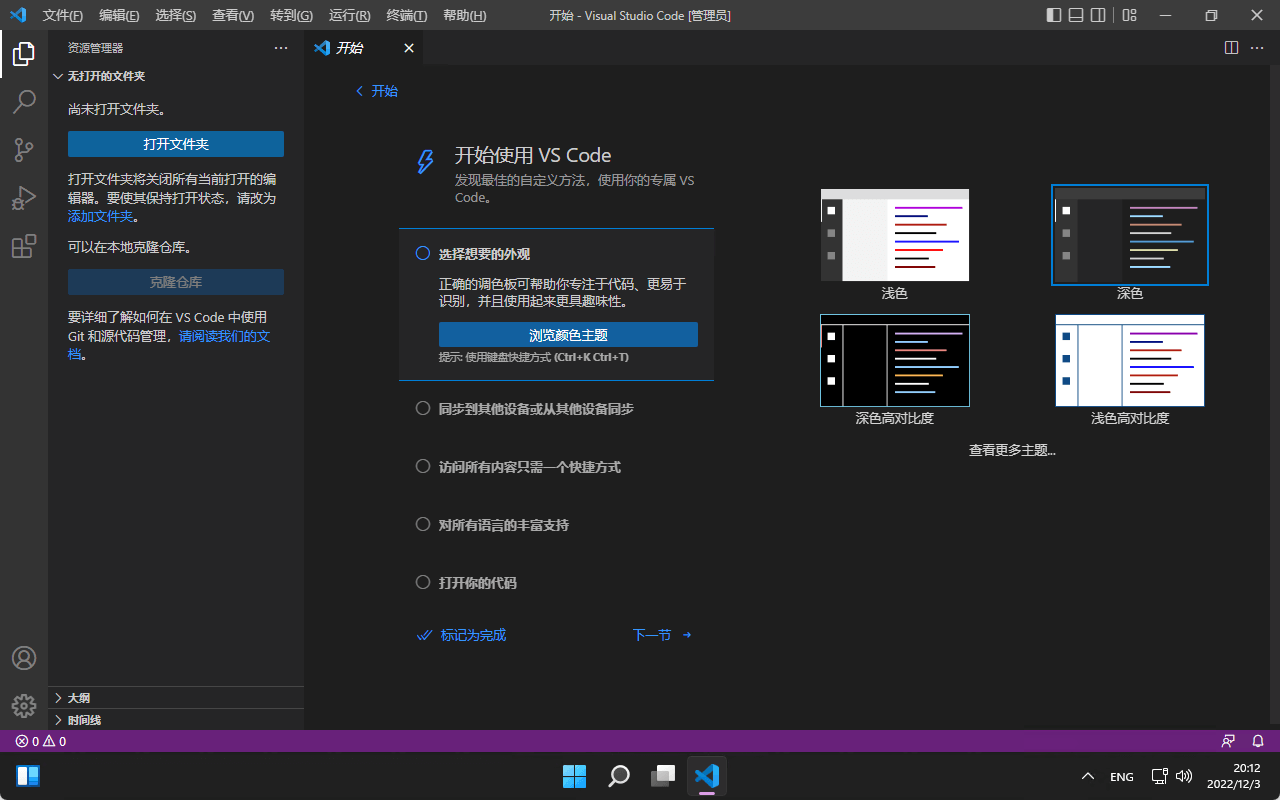Open the 帮助(H) menu
1280x800 pixels.
(464, 16)
